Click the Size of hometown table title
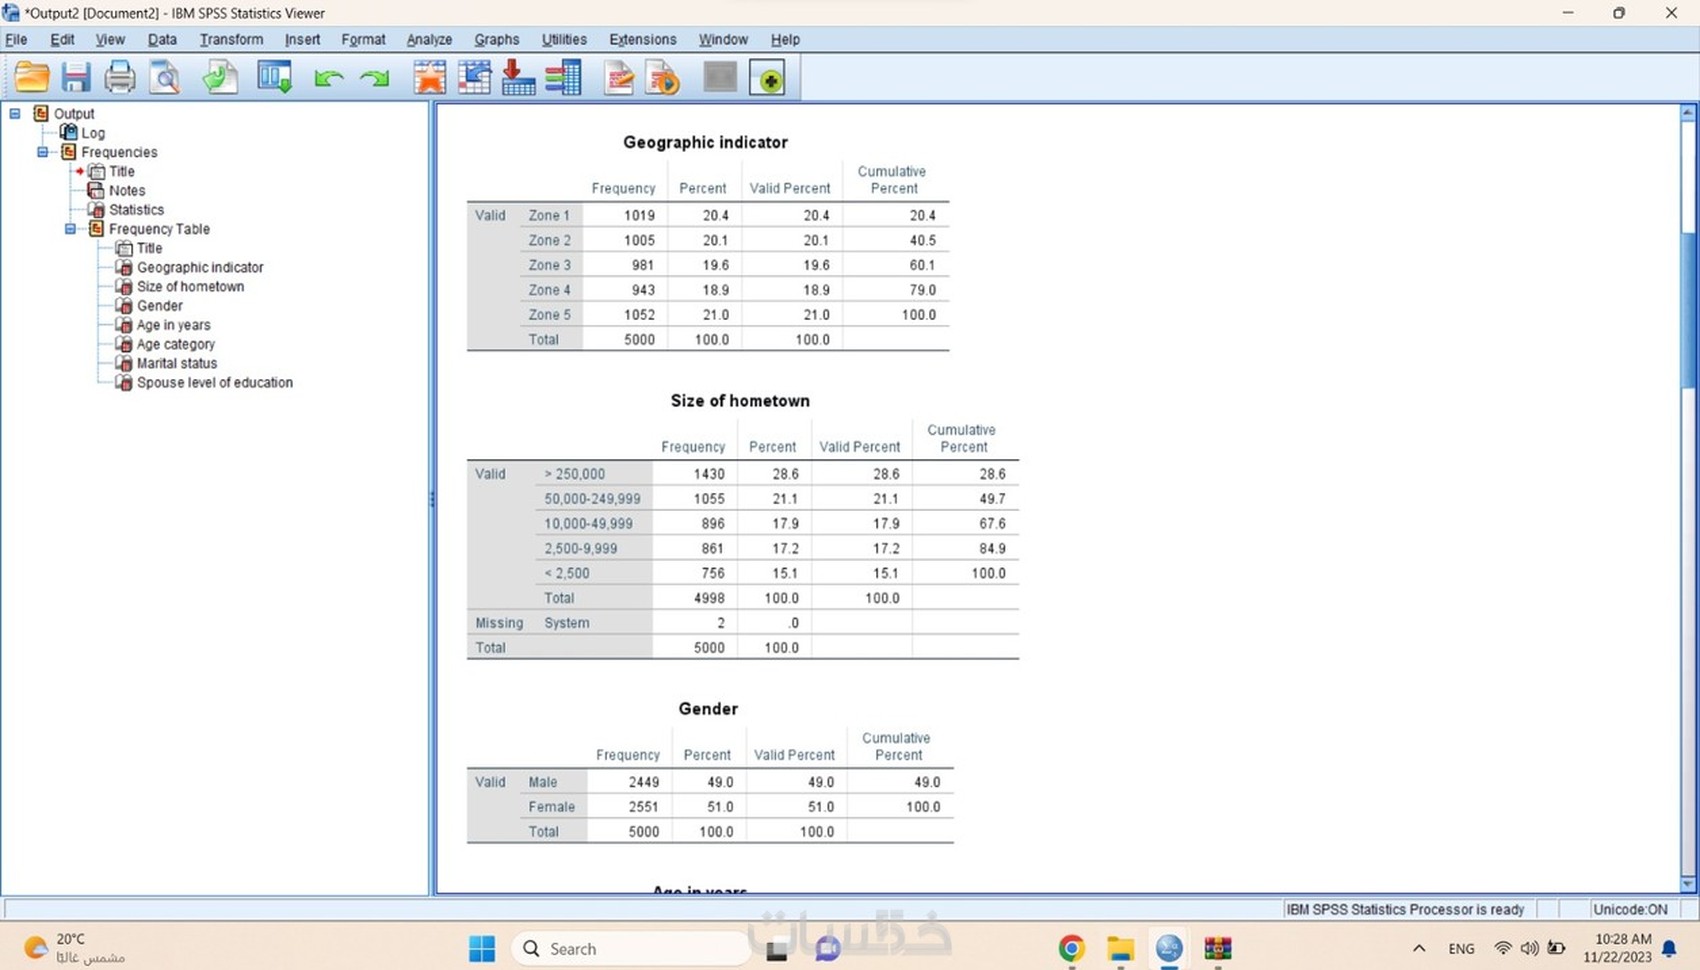1700x970 pixels. pos(740,401)
